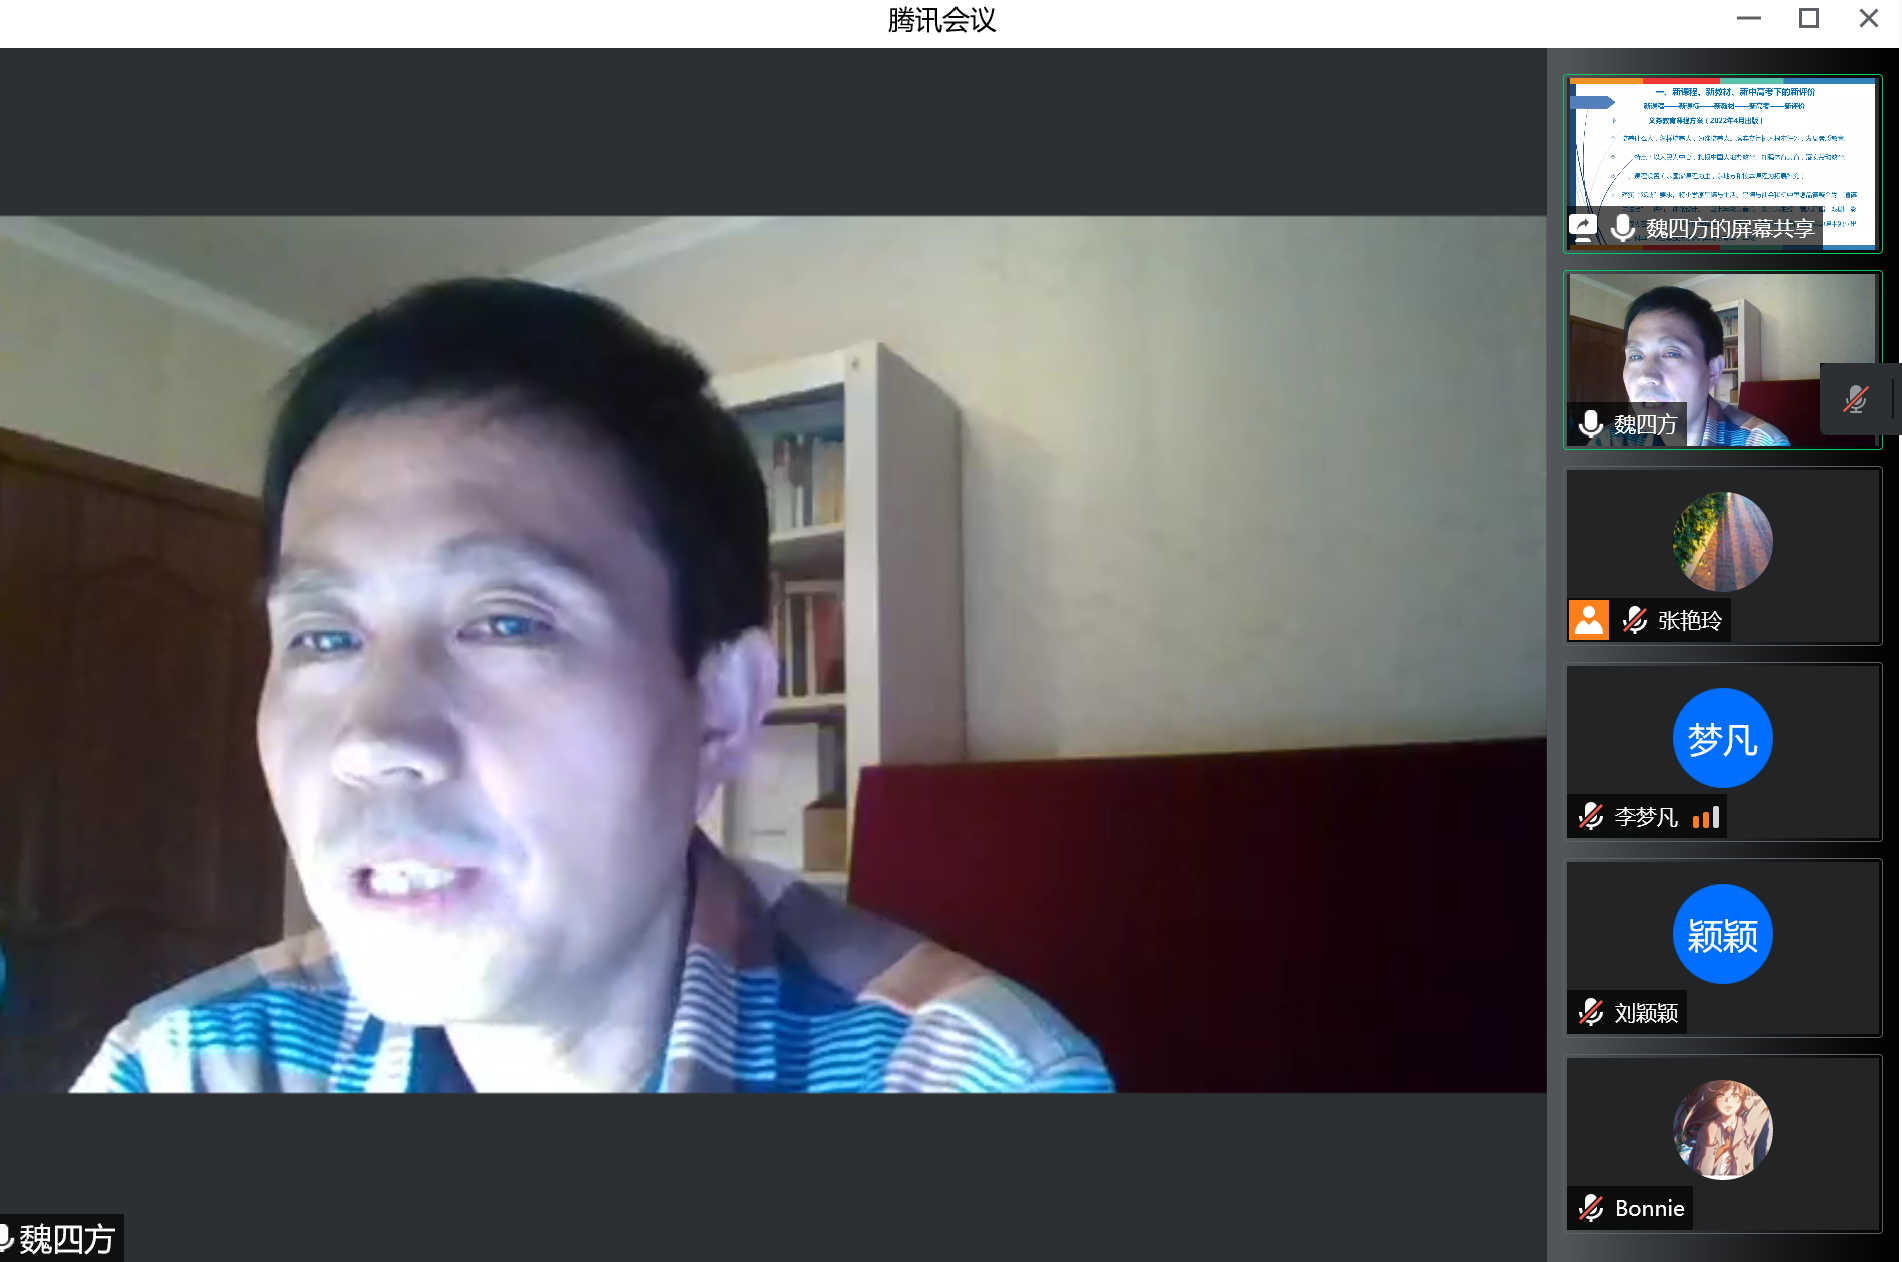Screen dimensions: 1902x1262
Task: Click the network signal bars next to 李梦凡
Action: [1706, 817]
